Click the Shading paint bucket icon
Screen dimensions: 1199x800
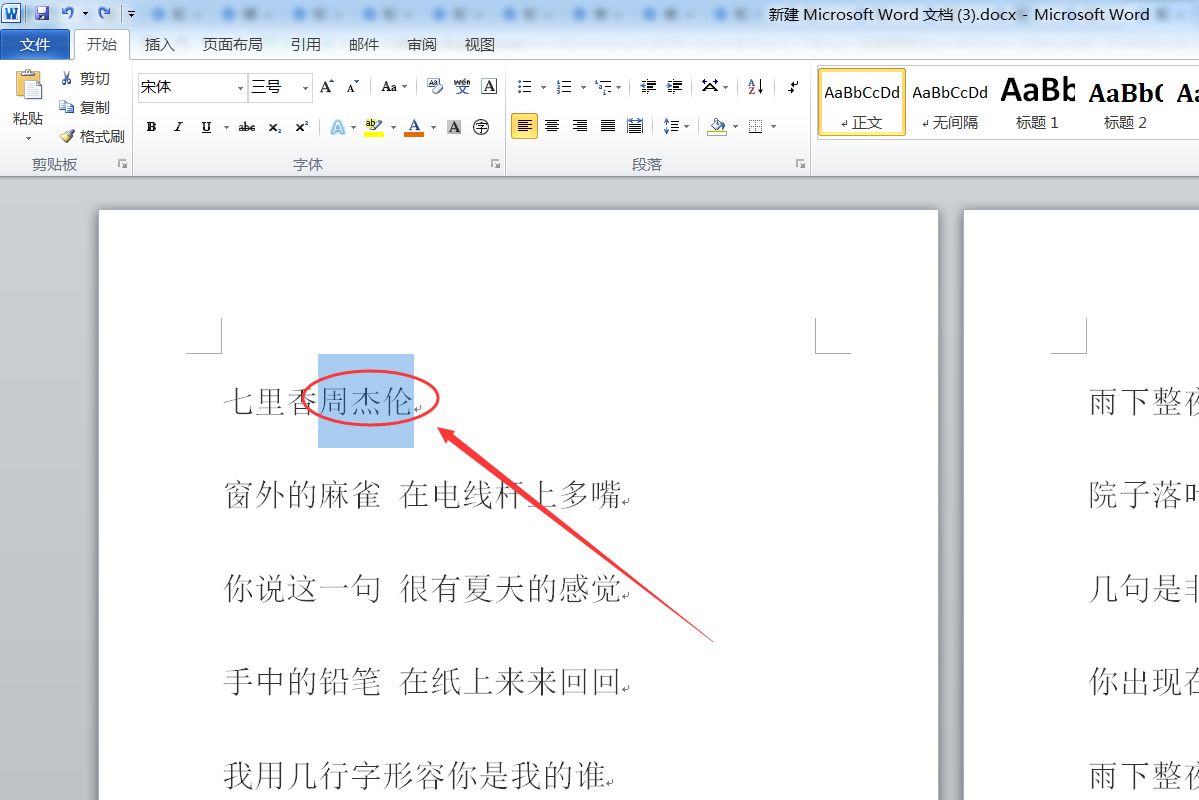(x=716, y=125)
